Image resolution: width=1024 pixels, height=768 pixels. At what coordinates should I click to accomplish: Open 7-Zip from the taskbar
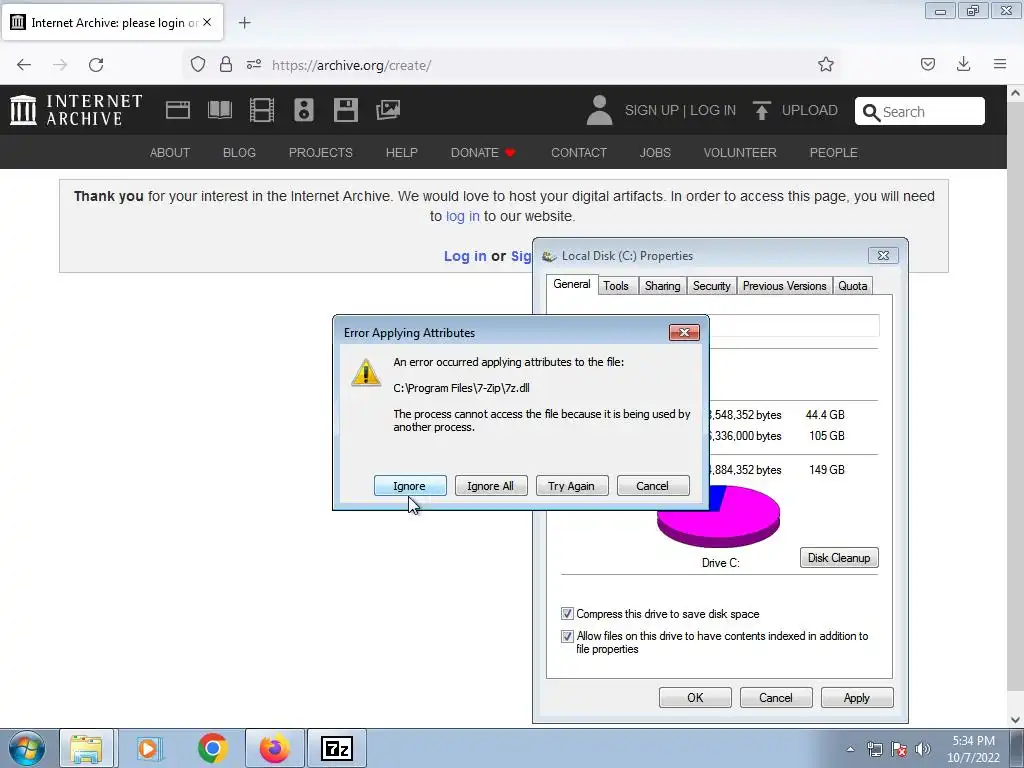coord(337,748)
